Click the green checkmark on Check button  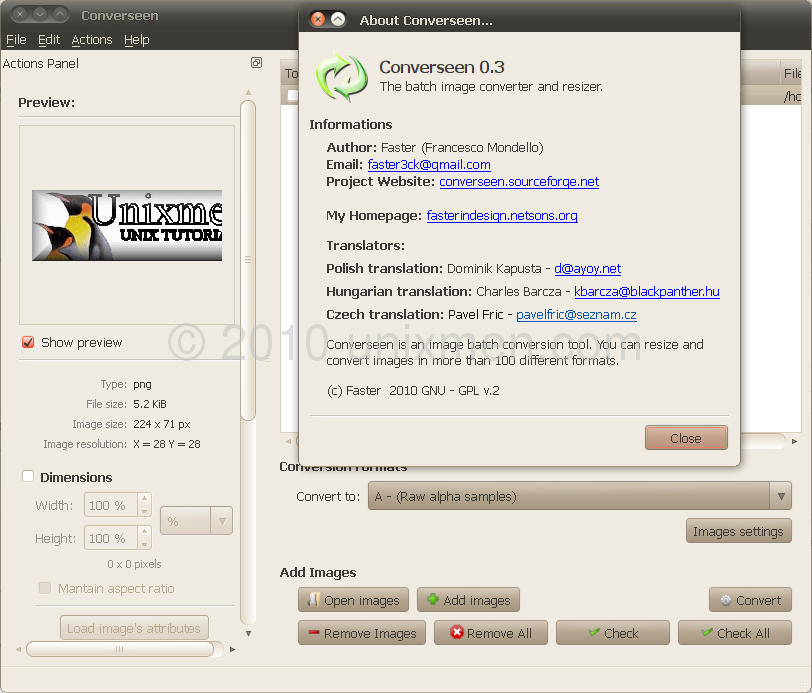tap(594, 632)
